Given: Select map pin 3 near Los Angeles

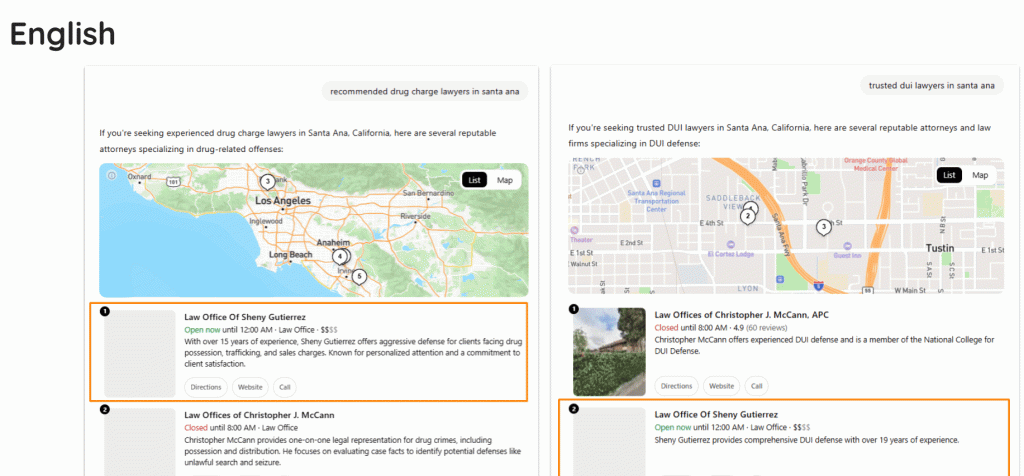Looking at the screenshot, I should click(266, 181).
